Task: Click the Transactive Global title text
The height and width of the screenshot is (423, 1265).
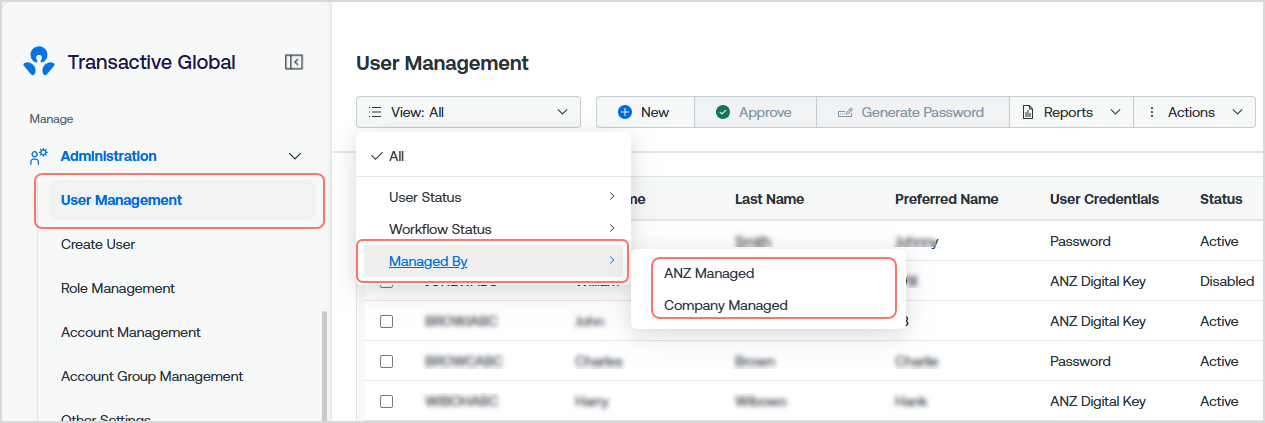Action: point(152,62)
